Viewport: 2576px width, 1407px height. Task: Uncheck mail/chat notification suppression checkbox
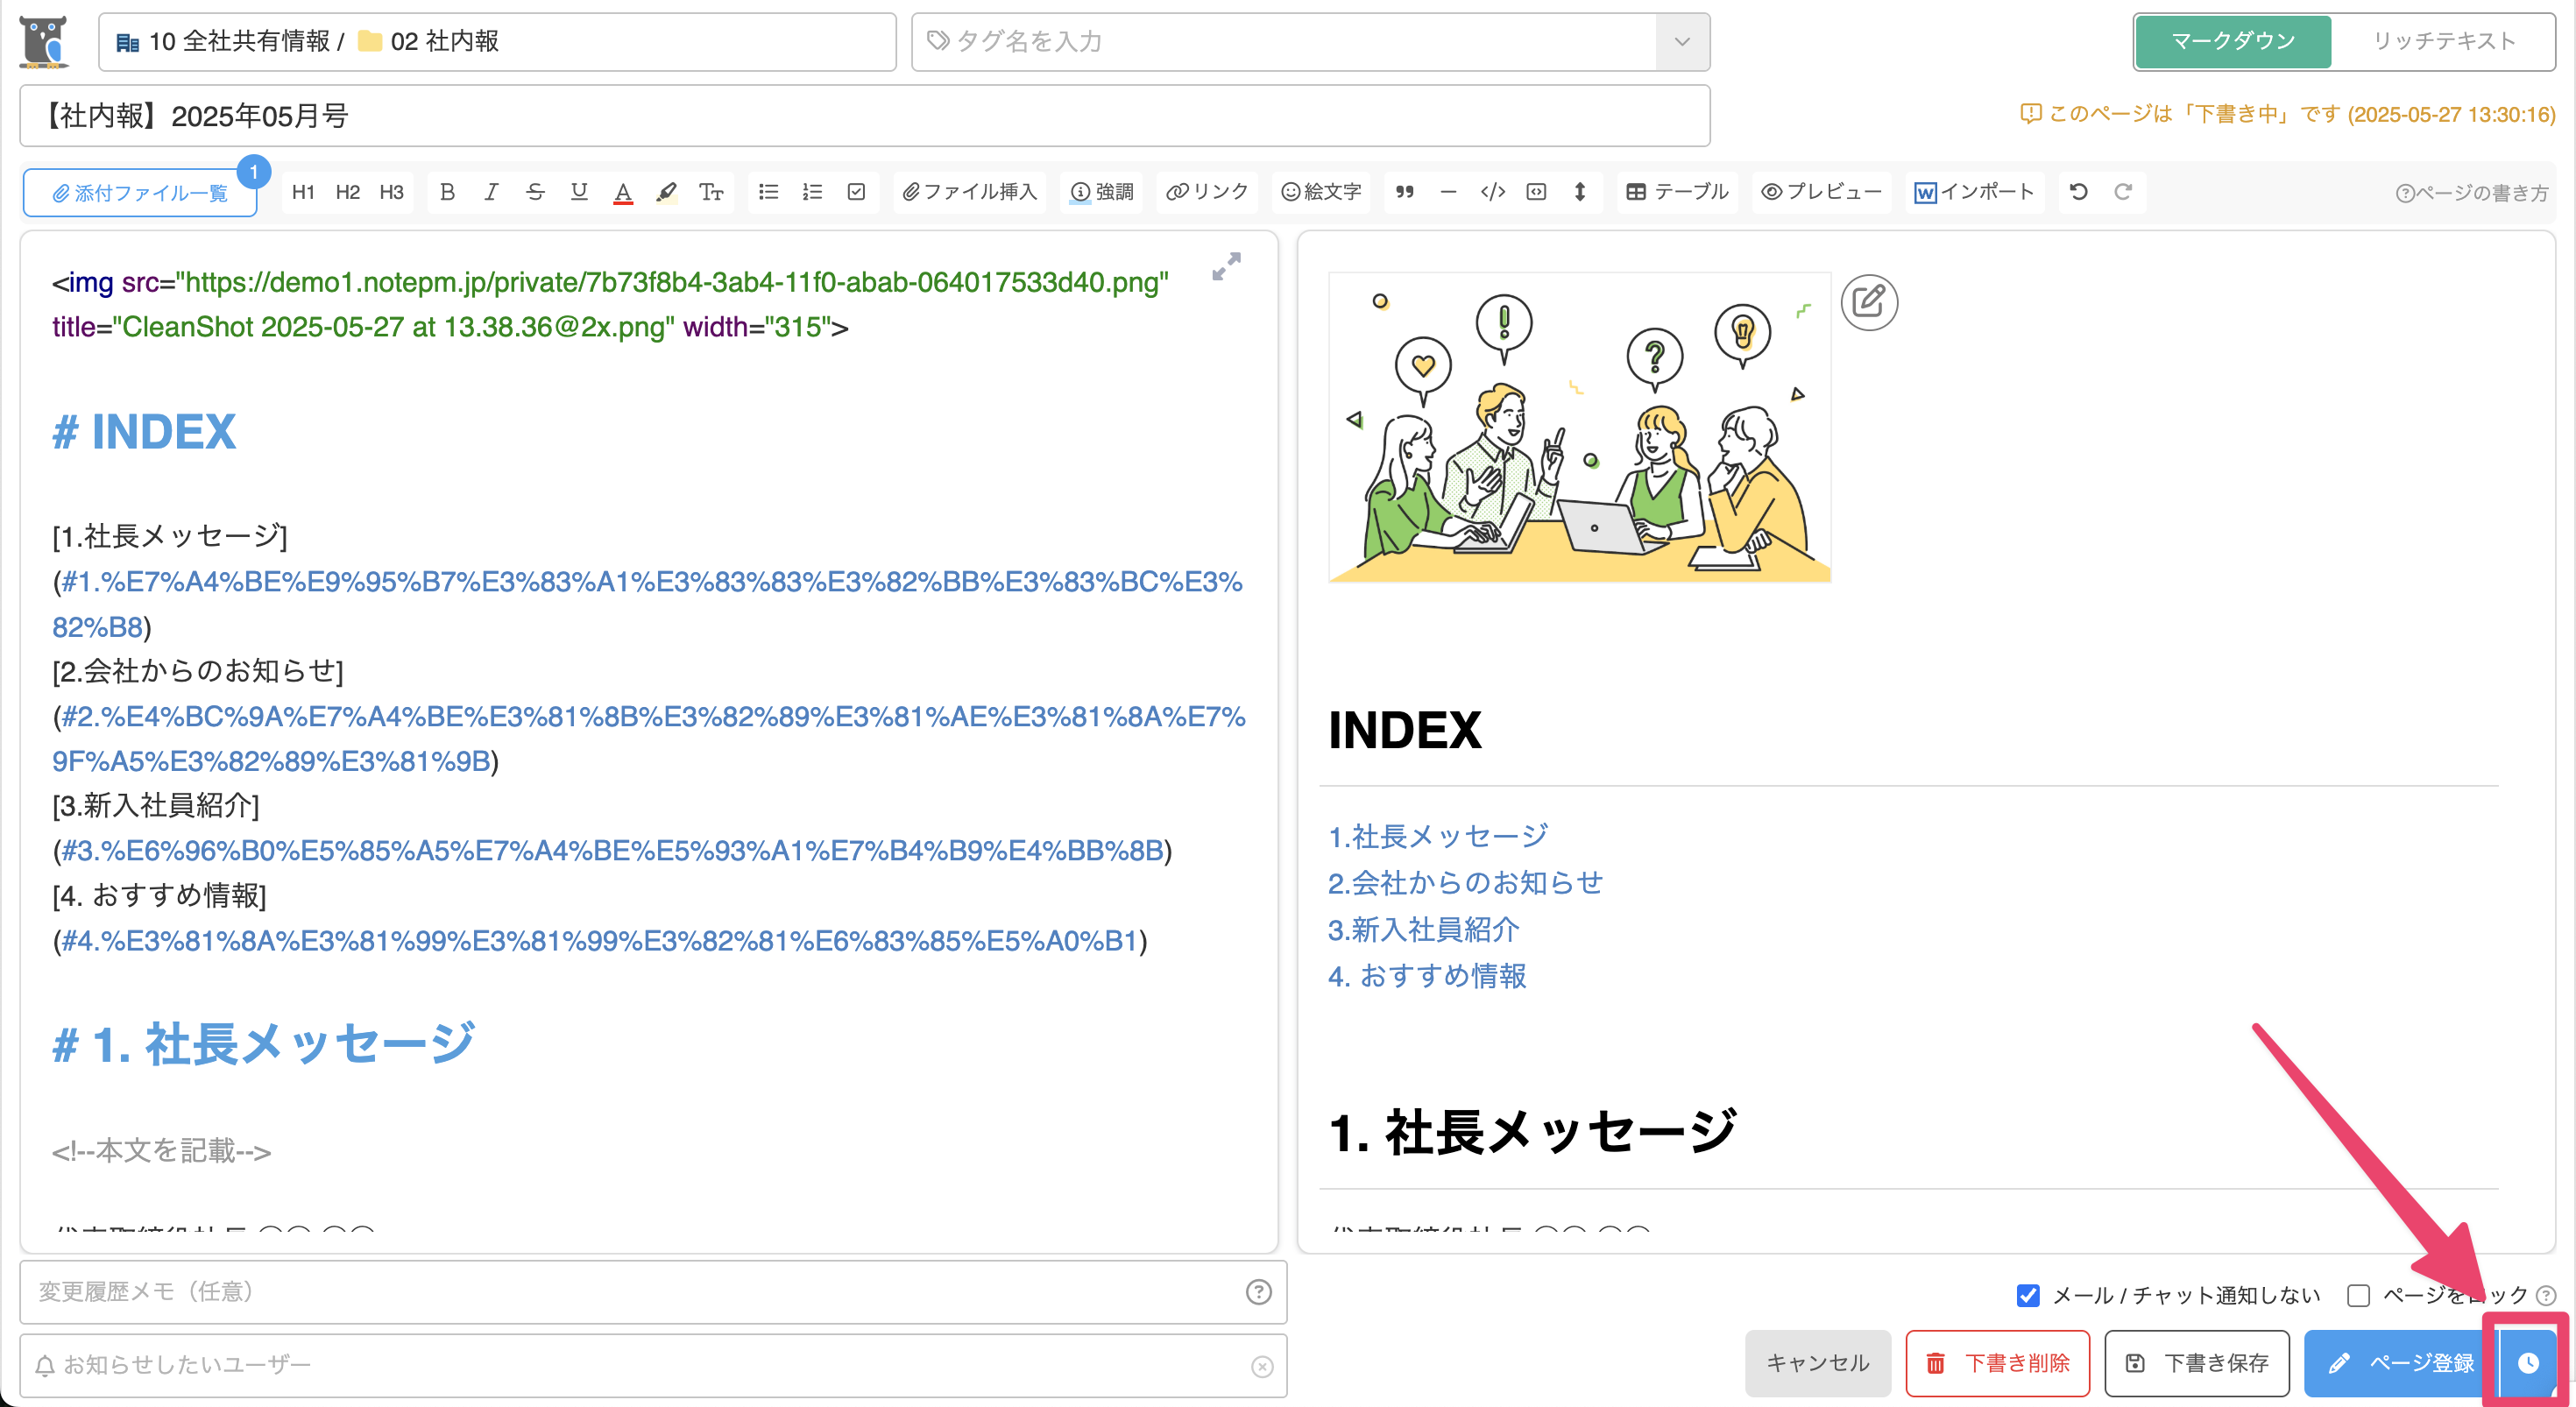[x=2028, y=1295]
